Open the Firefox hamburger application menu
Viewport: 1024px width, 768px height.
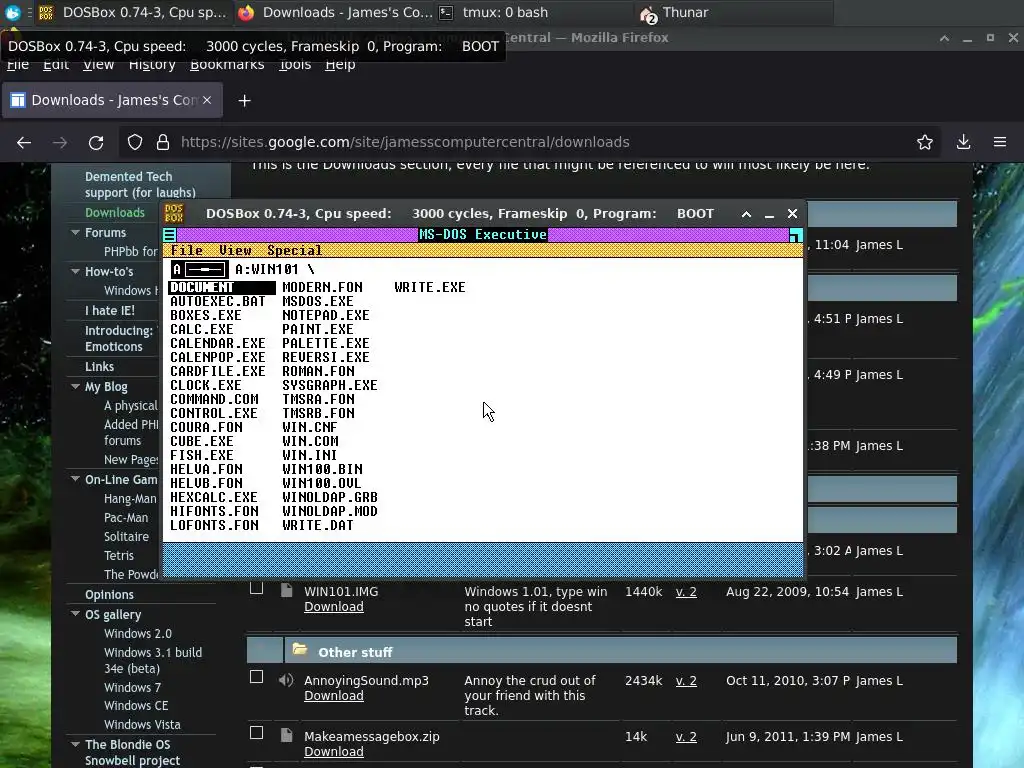click(x=1000, y=142)
